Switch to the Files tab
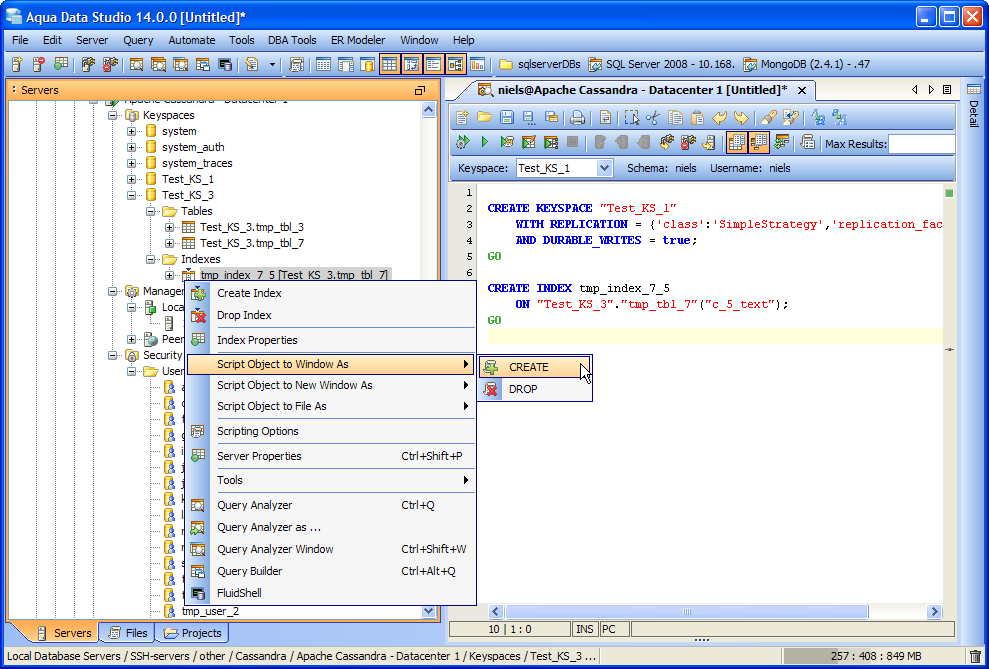 pyautogui.click(x=128, y=633)
